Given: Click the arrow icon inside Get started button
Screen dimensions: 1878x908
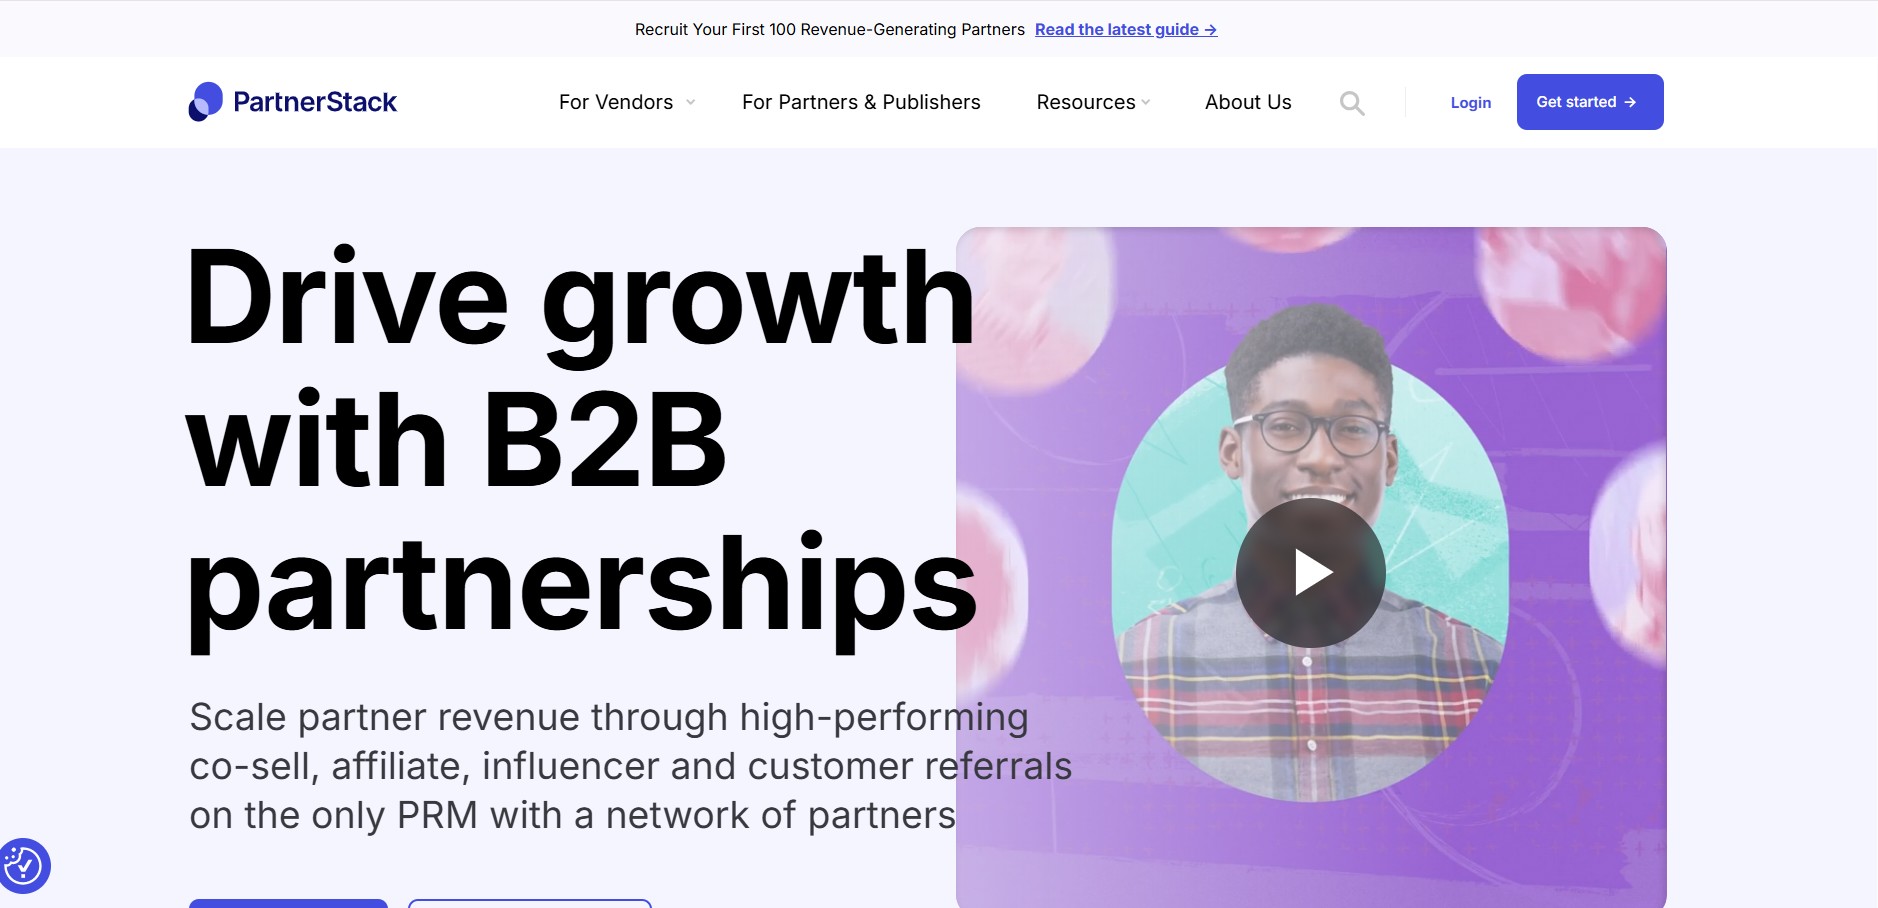Looking at the screenshot, I should (1630, 101).
